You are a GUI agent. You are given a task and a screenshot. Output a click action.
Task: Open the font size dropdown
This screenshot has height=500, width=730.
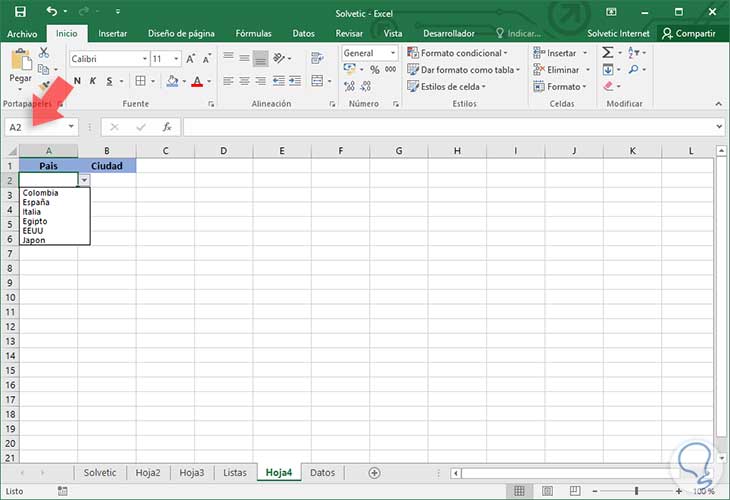[176, 59]
